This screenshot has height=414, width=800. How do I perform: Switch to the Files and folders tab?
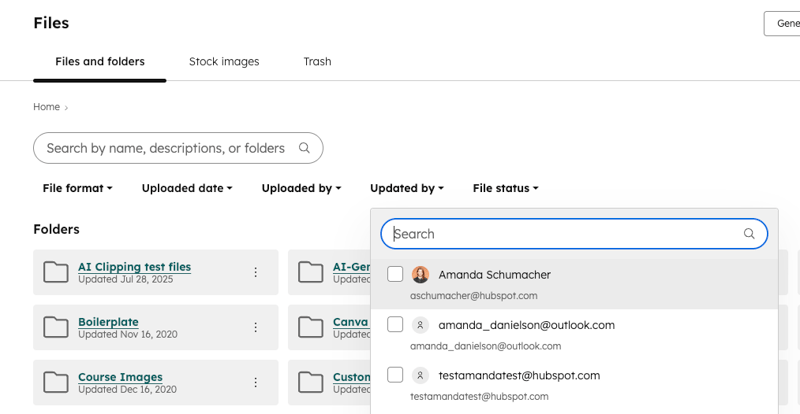tap(100, 62)
